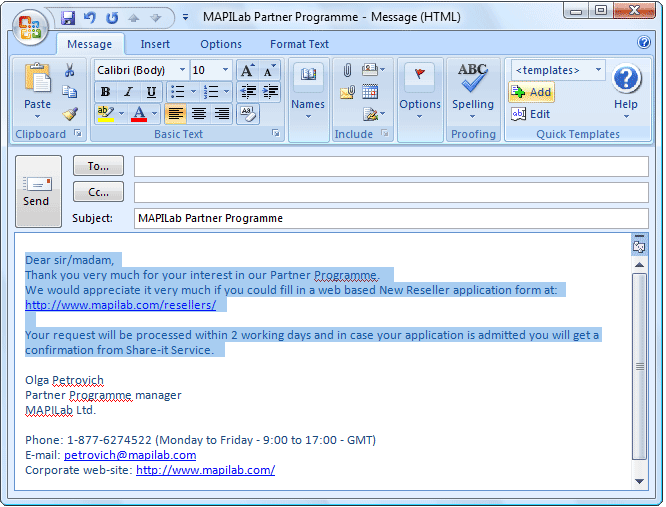Toggle italic formatting
The width and height of the screenshot is (666, 507).
(x=128, y=92)
